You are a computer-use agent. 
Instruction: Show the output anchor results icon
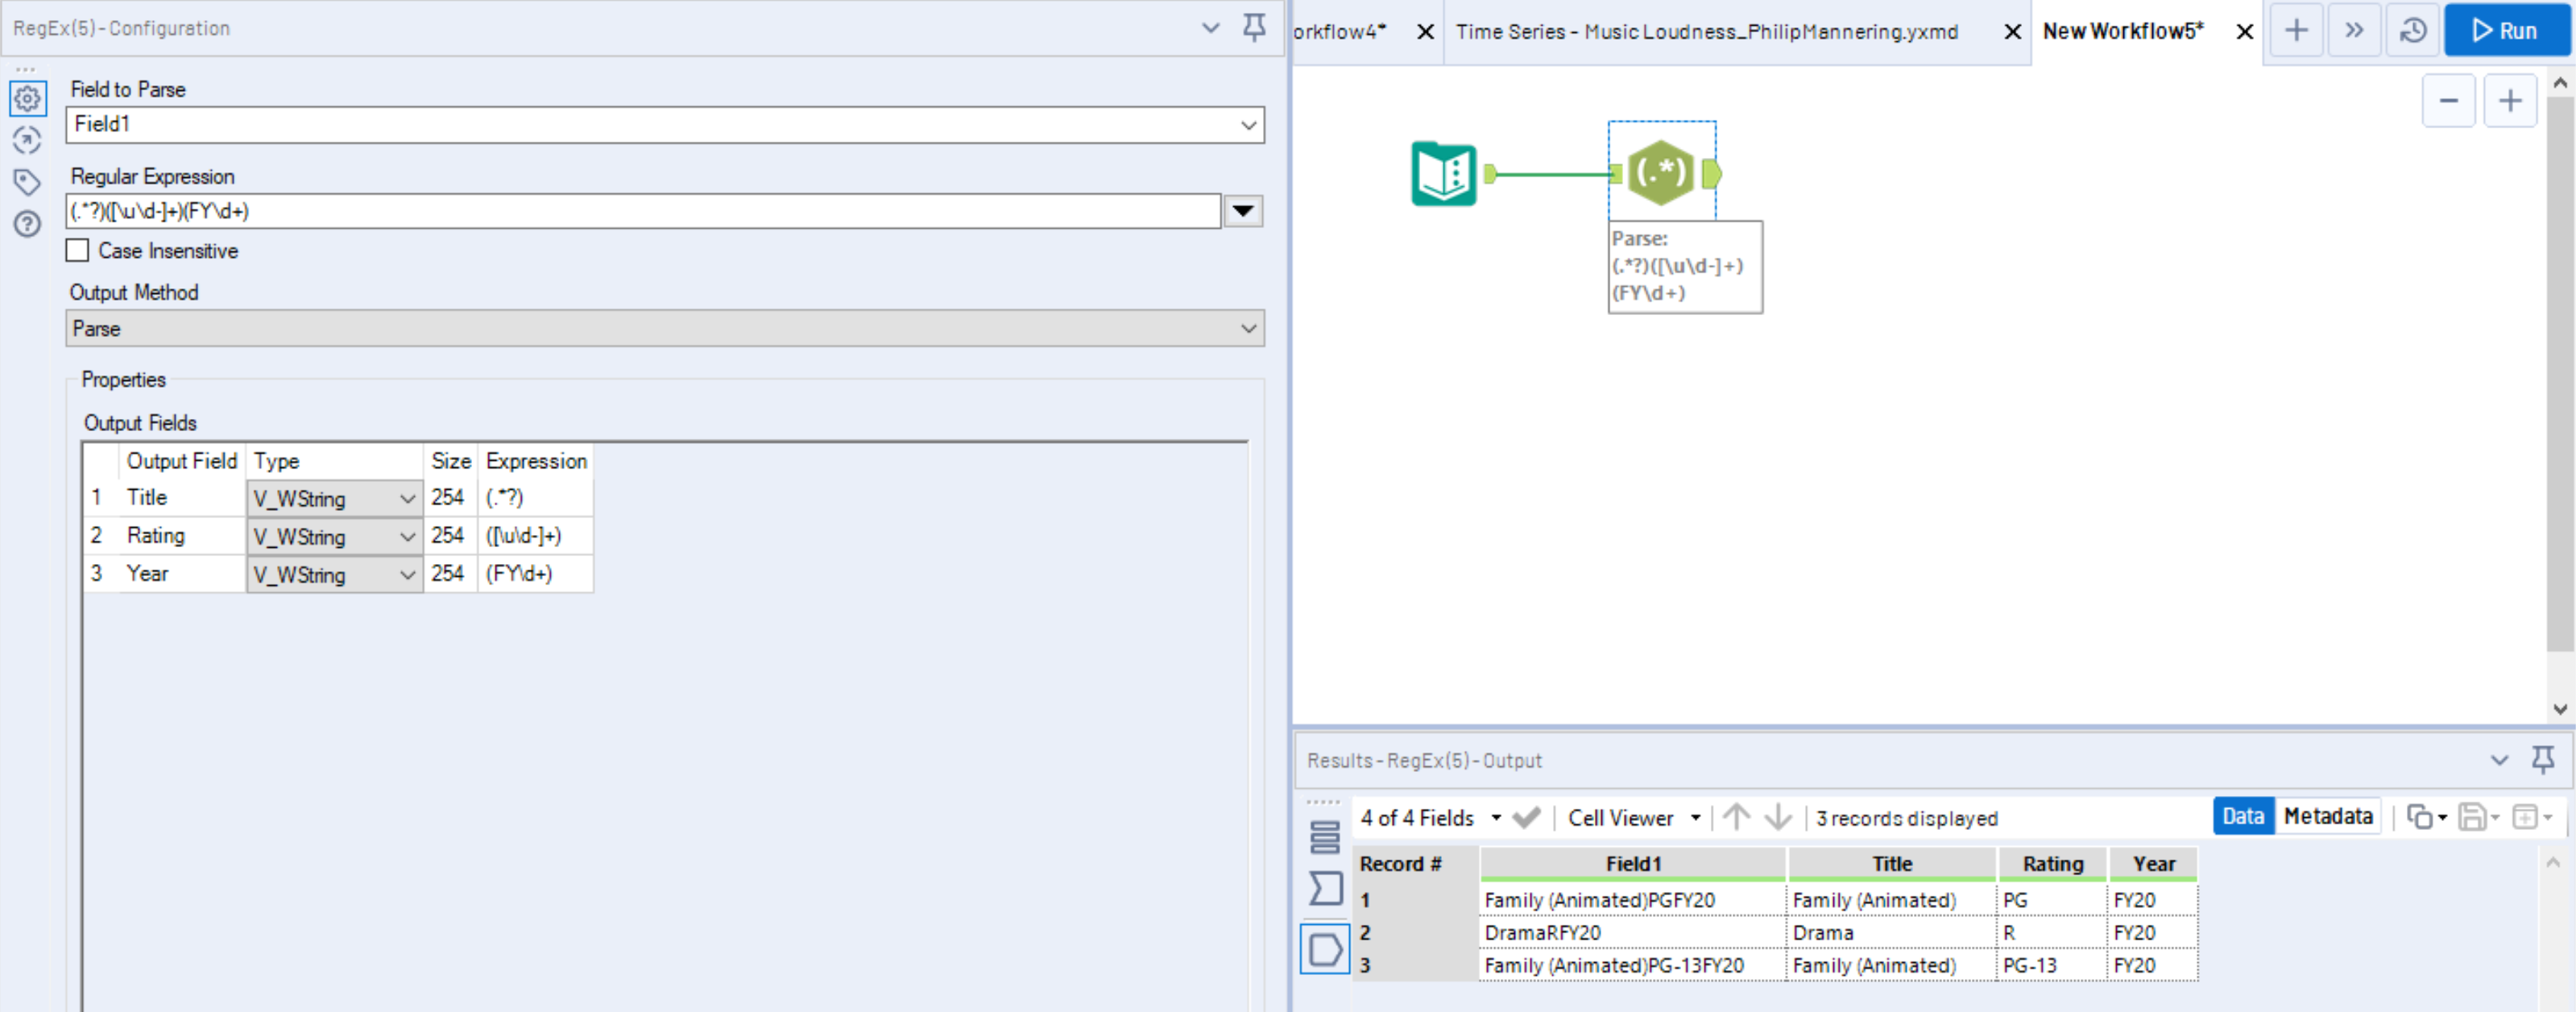[1325, 949]
